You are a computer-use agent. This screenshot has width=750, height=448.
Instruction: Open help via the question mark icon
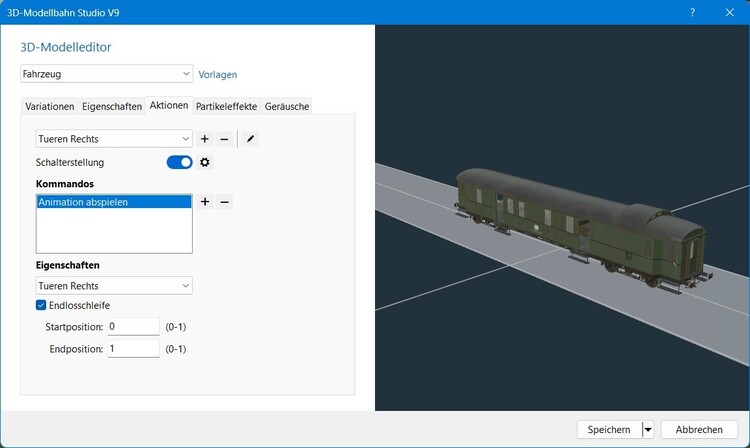pyautogui.click(x=692, y=12)
